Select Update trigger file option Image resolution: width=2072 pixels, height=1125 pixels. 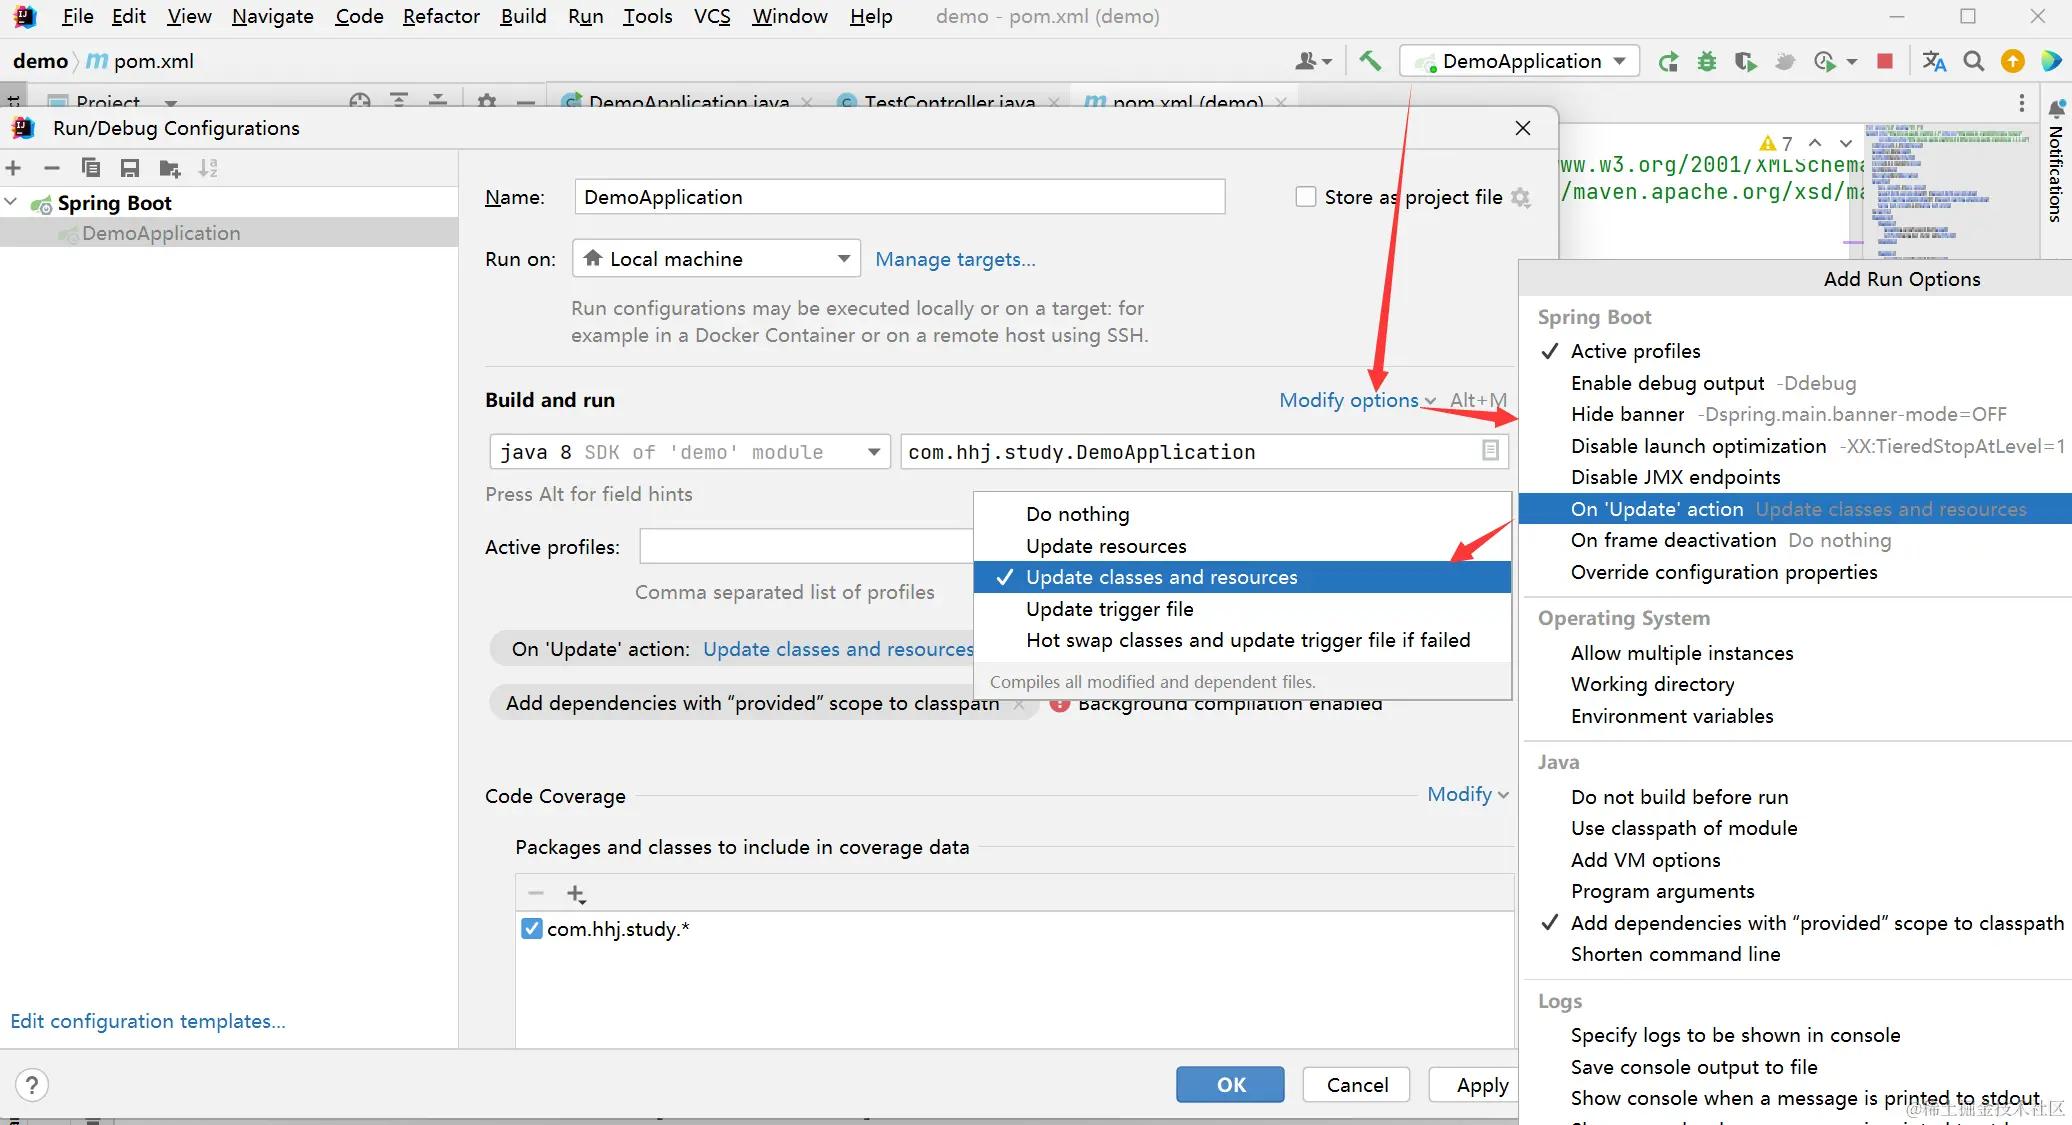(1109, 609)
